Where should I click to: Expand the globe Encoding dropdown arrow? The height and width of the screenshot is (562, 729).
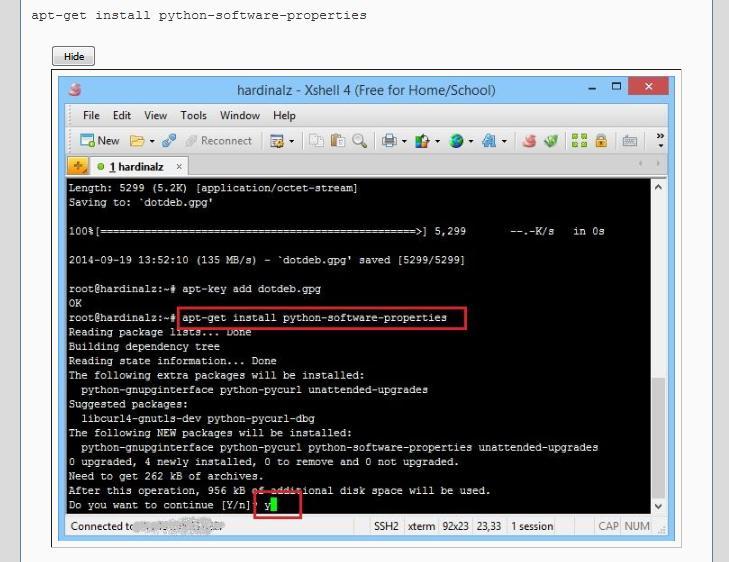471,141
